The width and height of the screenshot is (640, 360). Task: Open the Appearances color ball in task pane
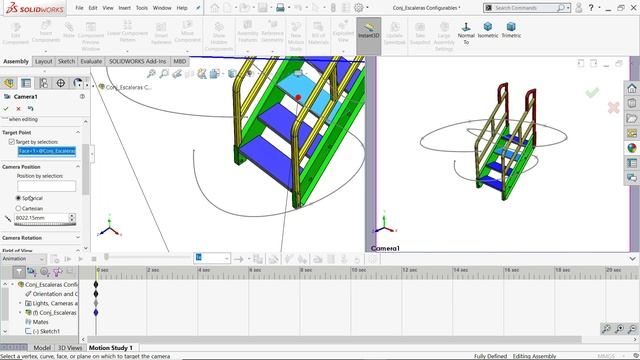pos(632,148)
